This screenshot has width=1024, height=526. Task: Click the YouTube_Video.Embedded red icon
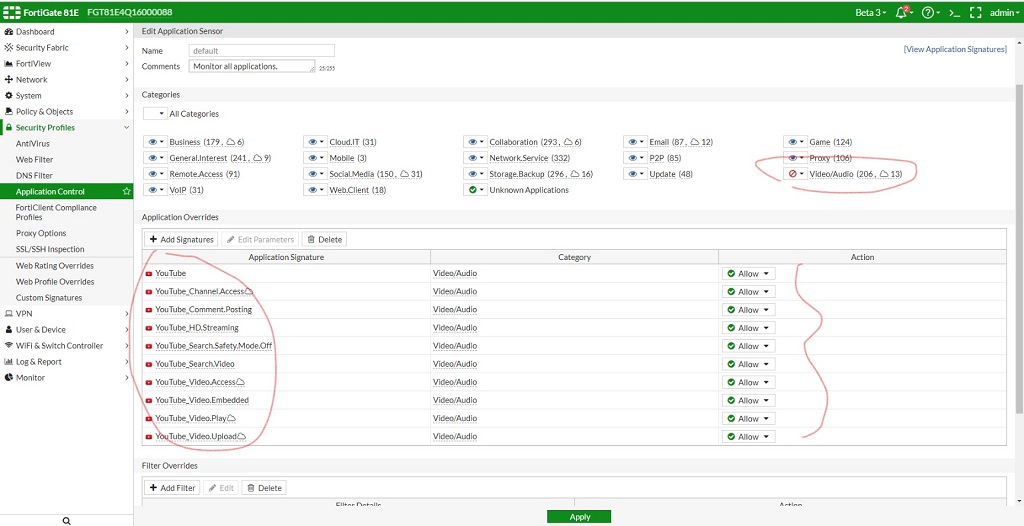(149, 400)
